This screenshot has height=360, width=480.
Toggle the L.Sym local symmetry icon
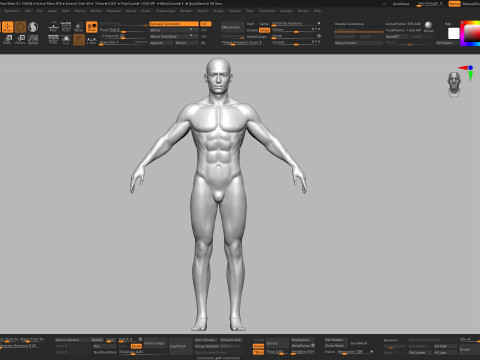pos(92,40)
